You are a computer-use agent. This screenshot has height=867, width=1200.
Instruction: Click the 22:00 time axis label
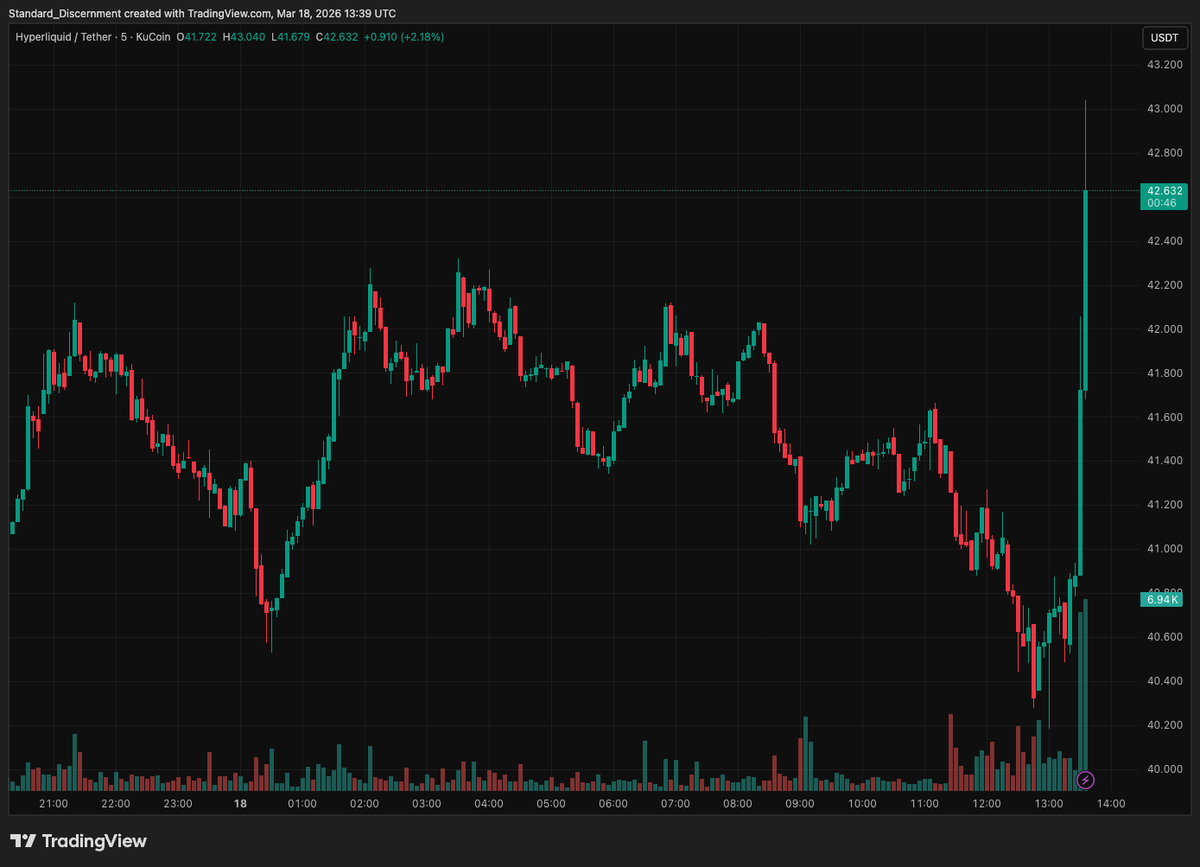point(115,804)
